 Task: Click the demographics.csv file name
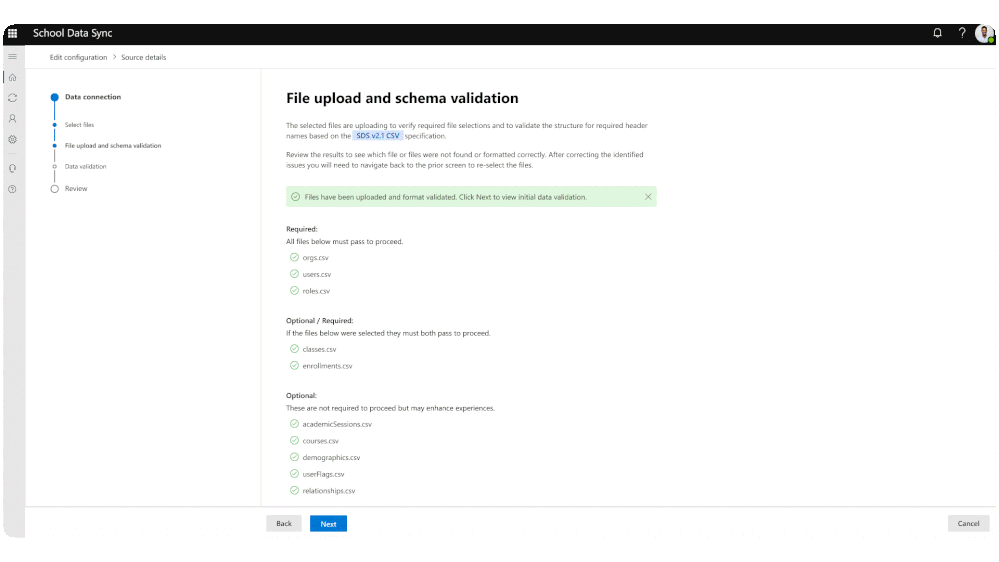(x=331, y=458)
